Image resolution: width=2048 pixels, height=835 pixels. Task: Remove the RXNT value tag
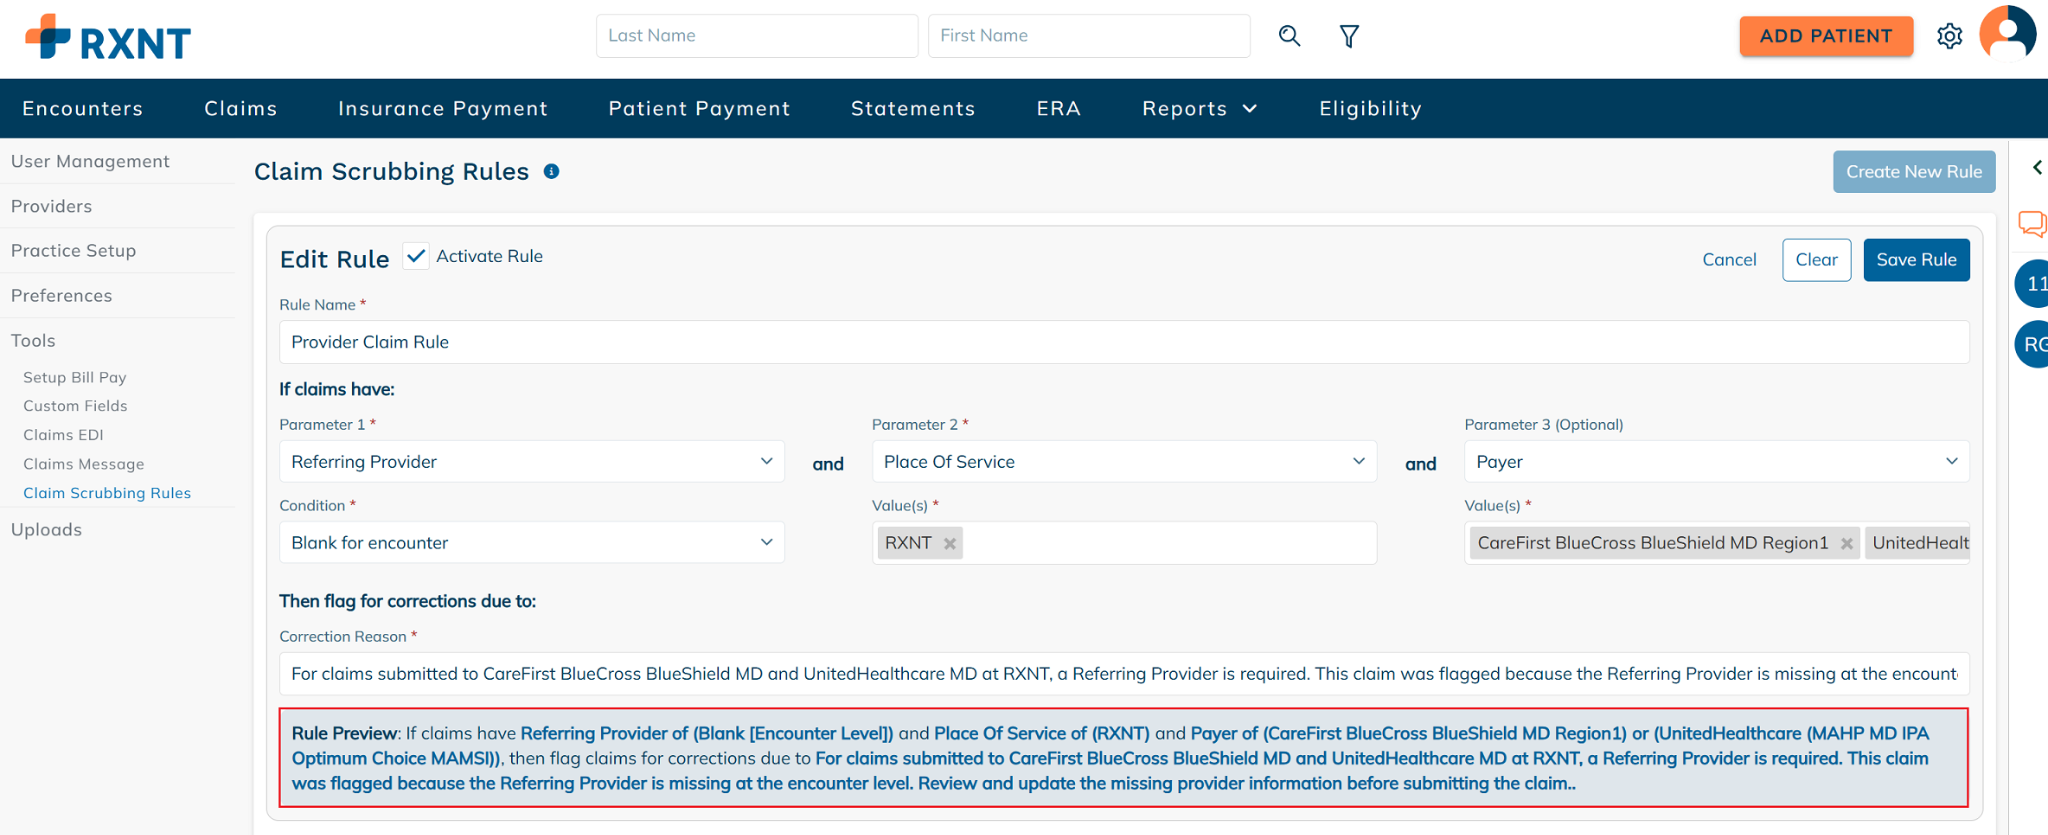point(950,543)
